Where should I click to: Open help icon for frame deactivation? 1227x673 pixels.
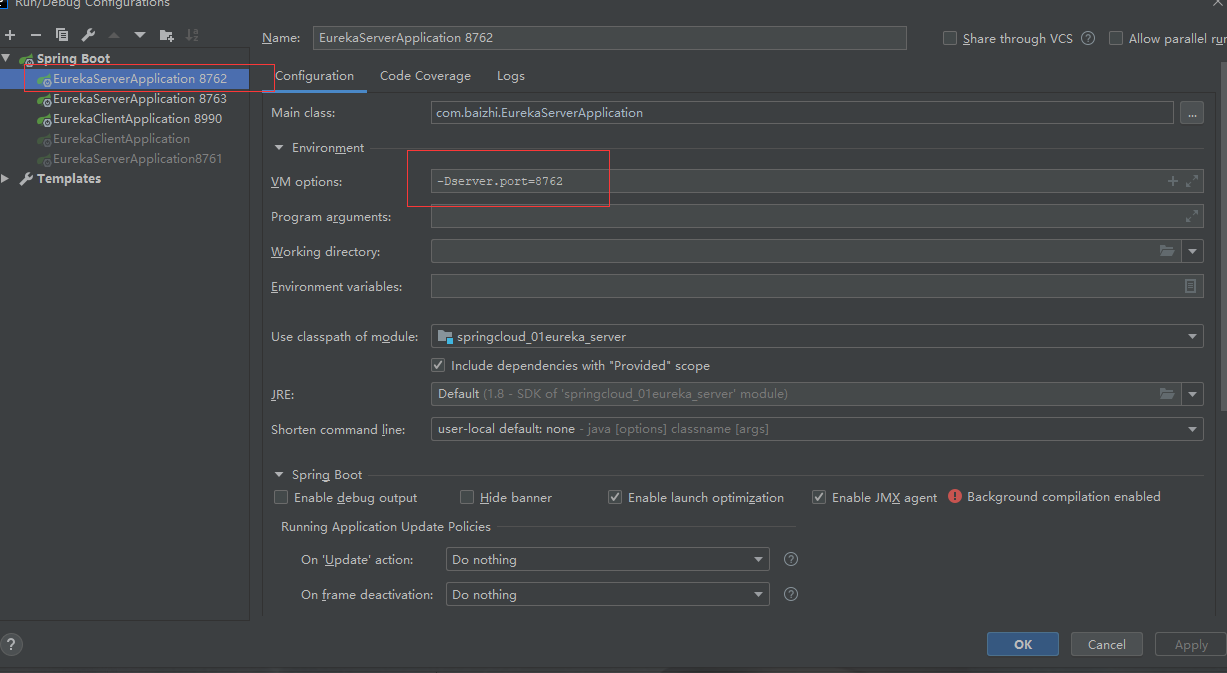[791, 594]
